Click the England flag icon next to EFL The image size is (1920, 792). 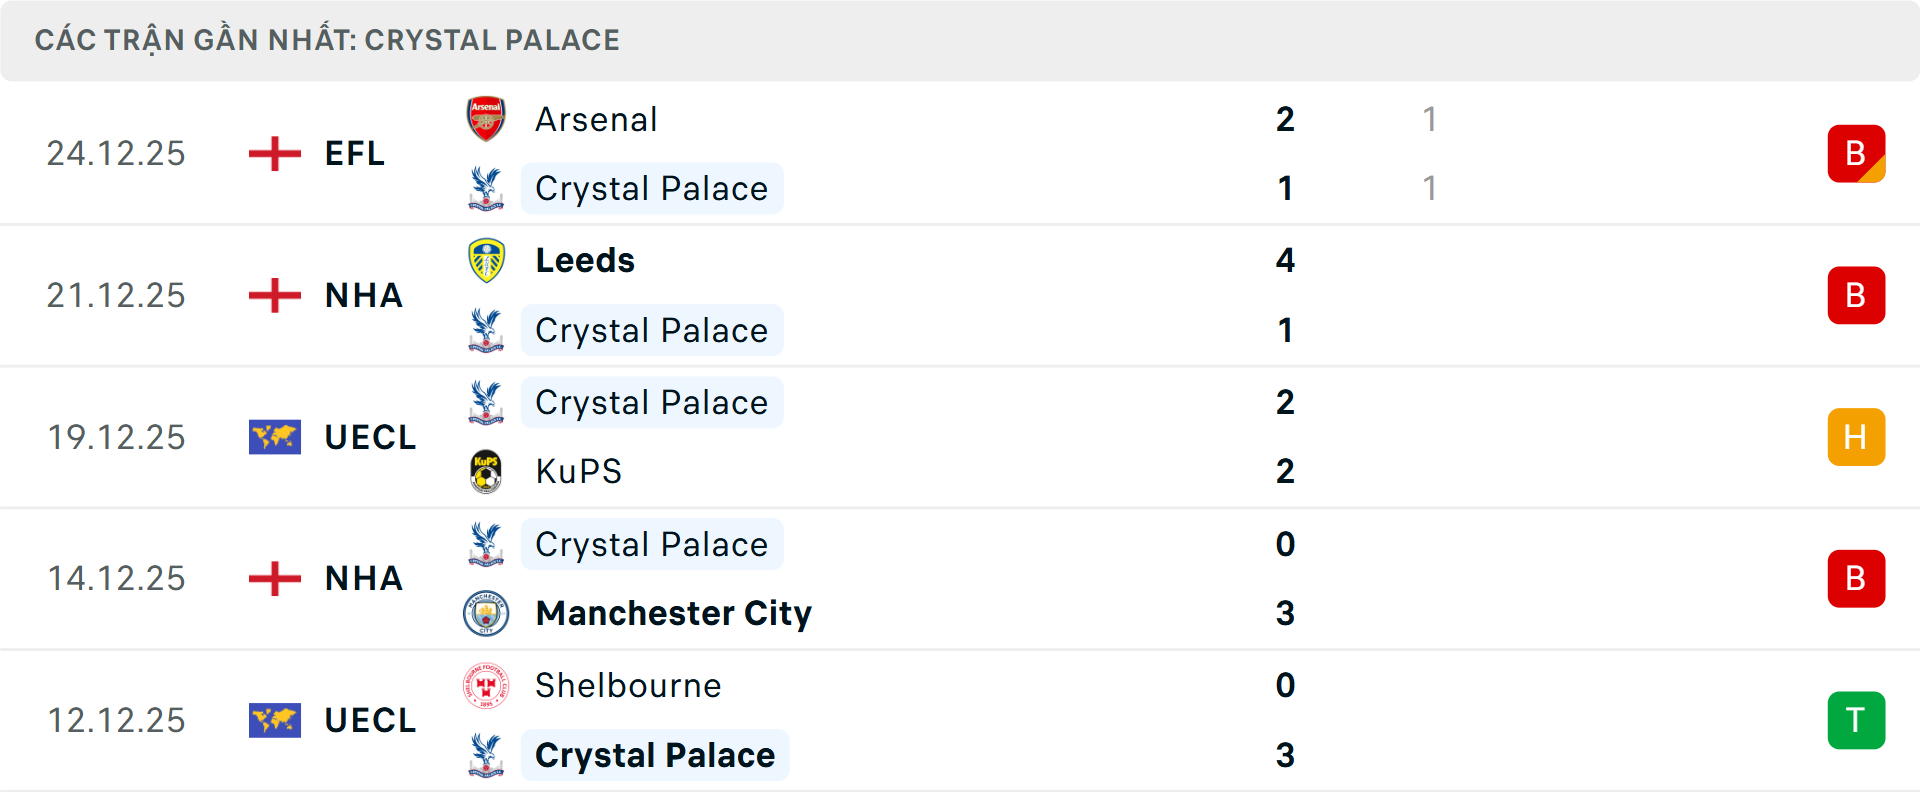pos(274,153)
